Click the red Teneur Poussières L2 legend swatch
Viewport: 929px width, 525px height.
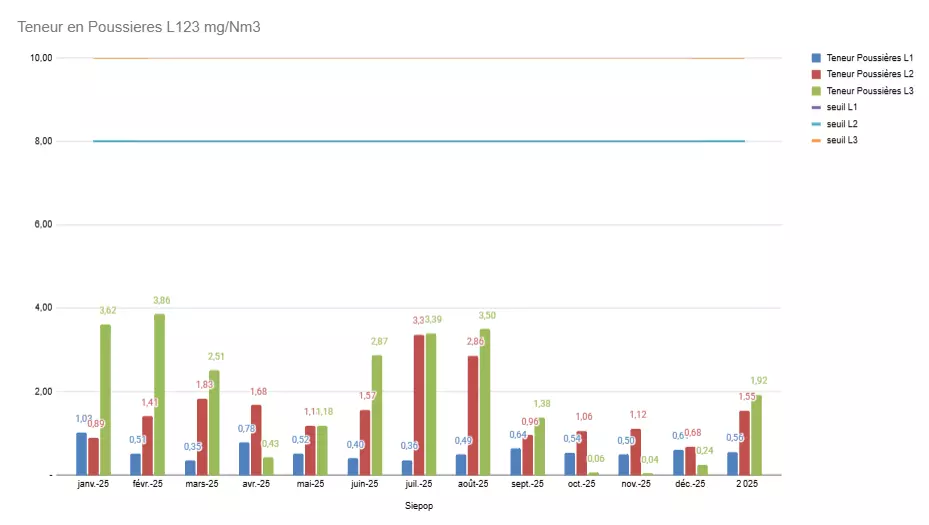816,74
